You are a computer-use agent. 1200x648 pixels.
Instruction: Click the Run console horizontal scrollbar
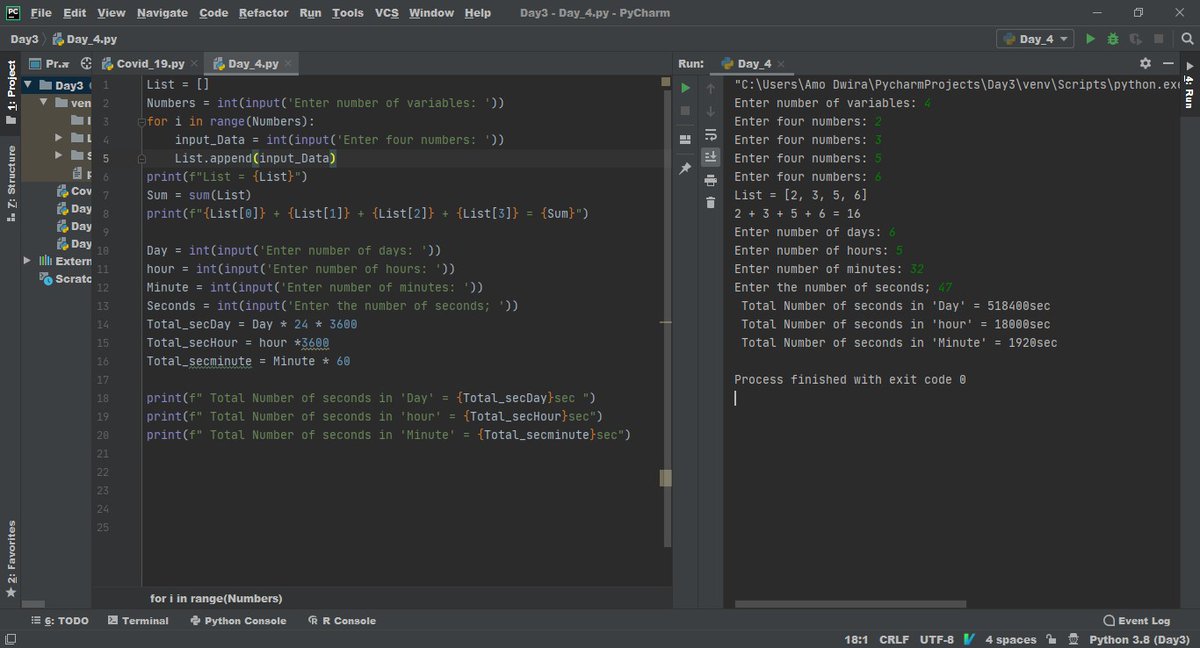(850, 603)
